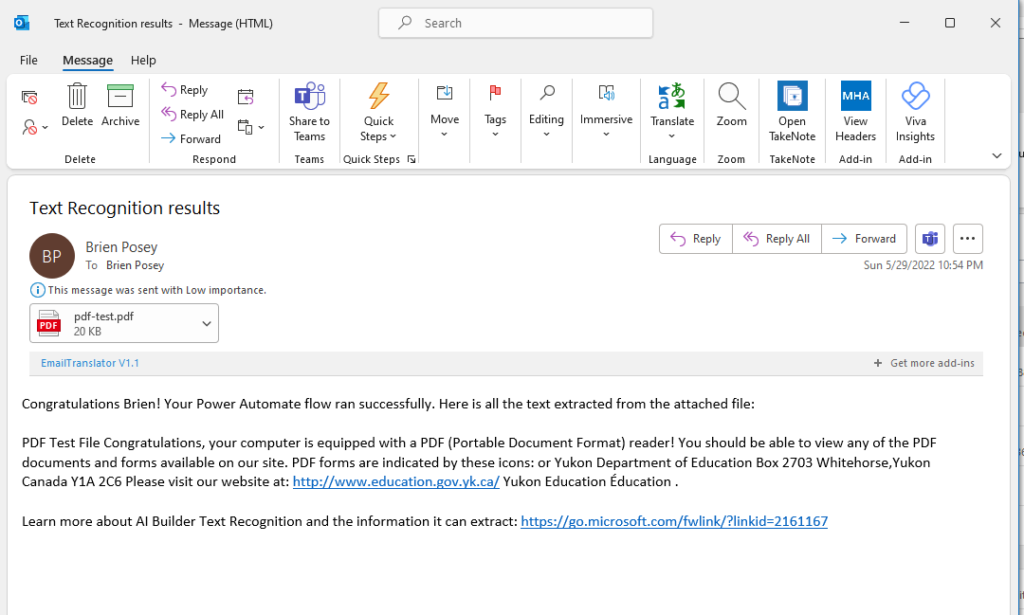Click the Reply with Meeting calendar icon
This screenshot has width=1024, height=615.
246,97
